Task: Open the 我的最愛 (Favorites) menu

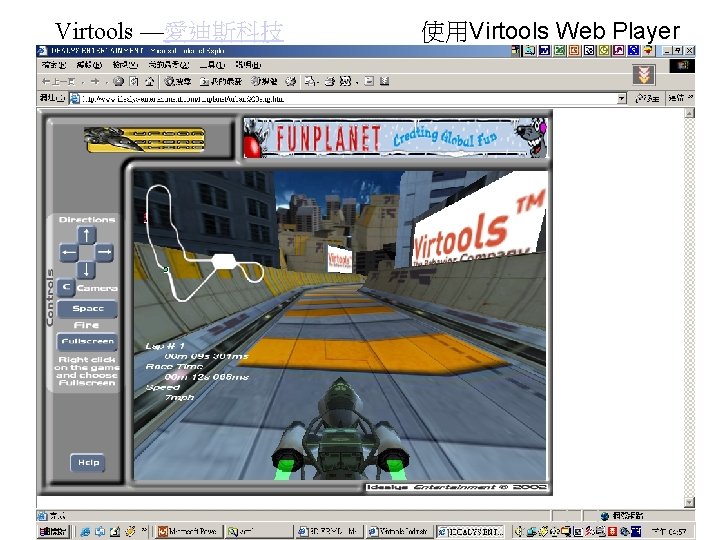Action: click(169, 65)
